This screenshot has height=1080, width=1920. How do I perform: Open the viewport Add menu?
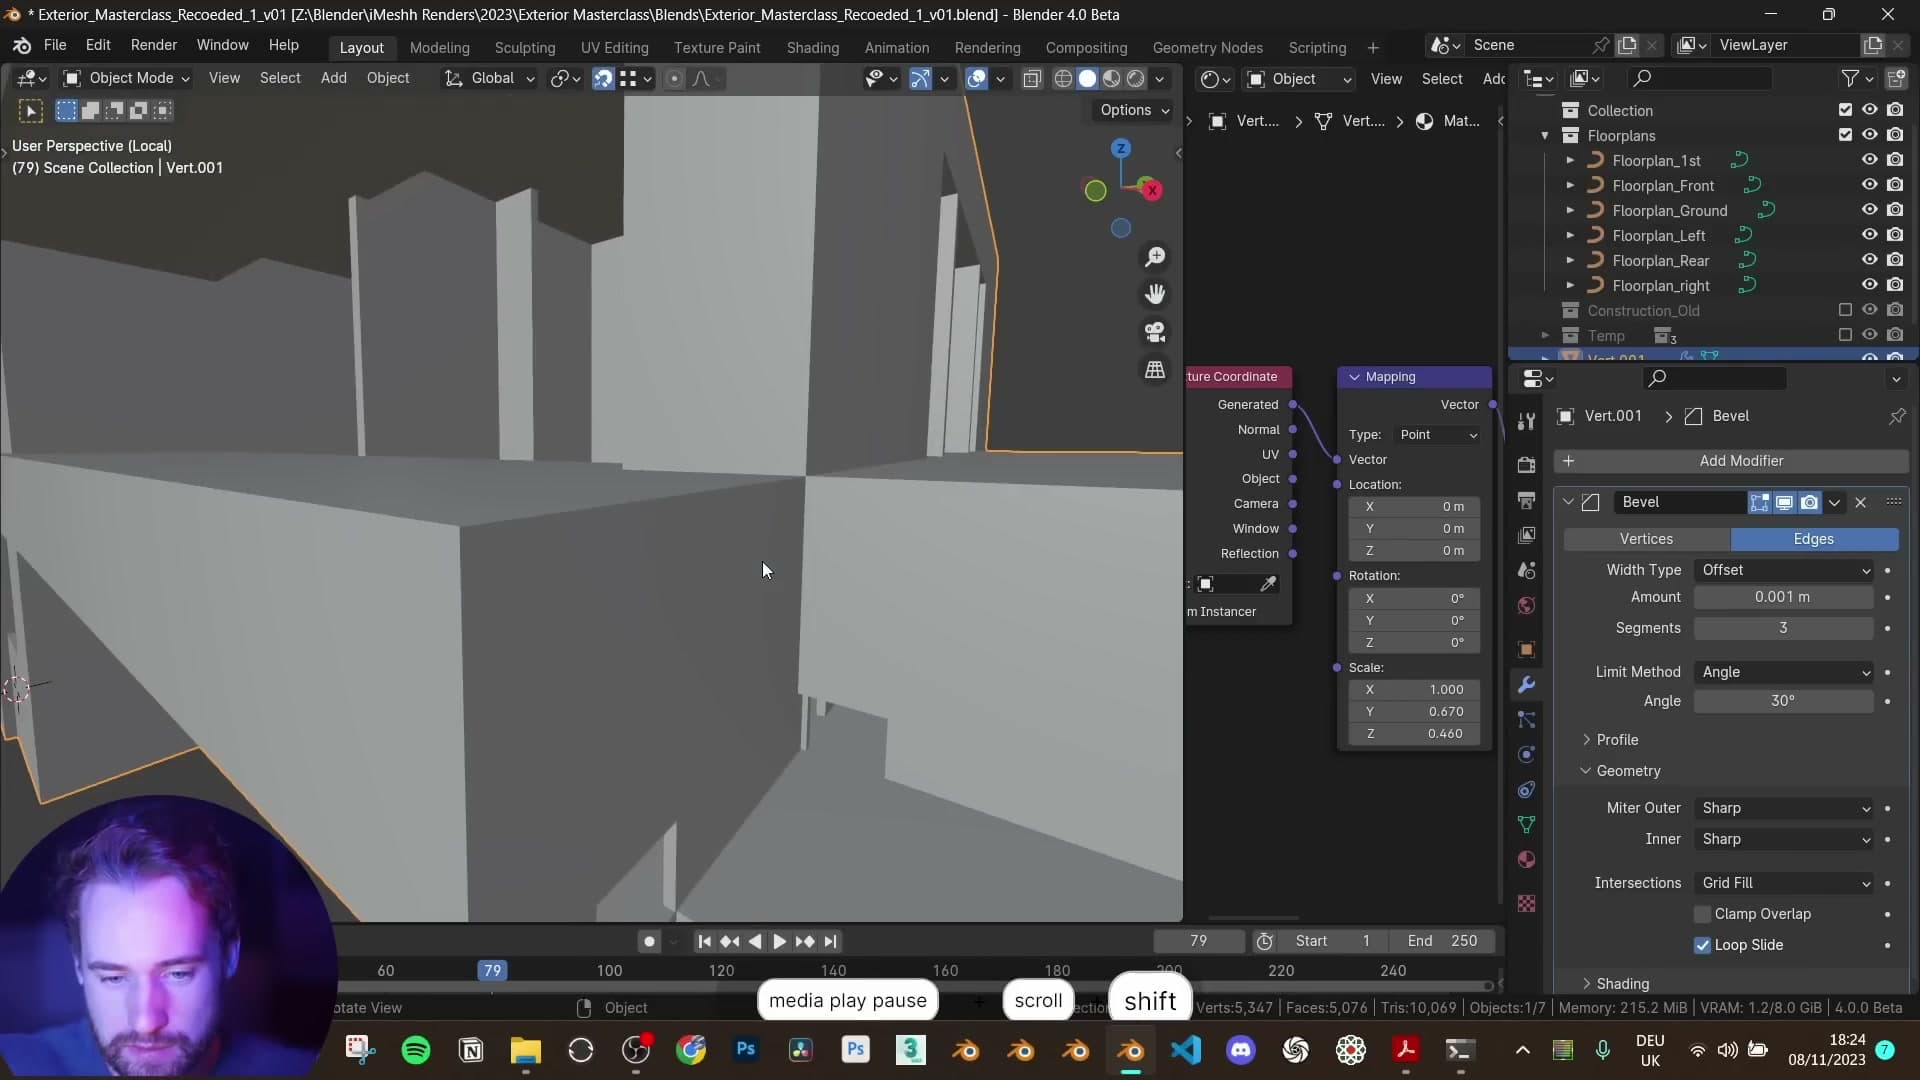click(333, 78)
